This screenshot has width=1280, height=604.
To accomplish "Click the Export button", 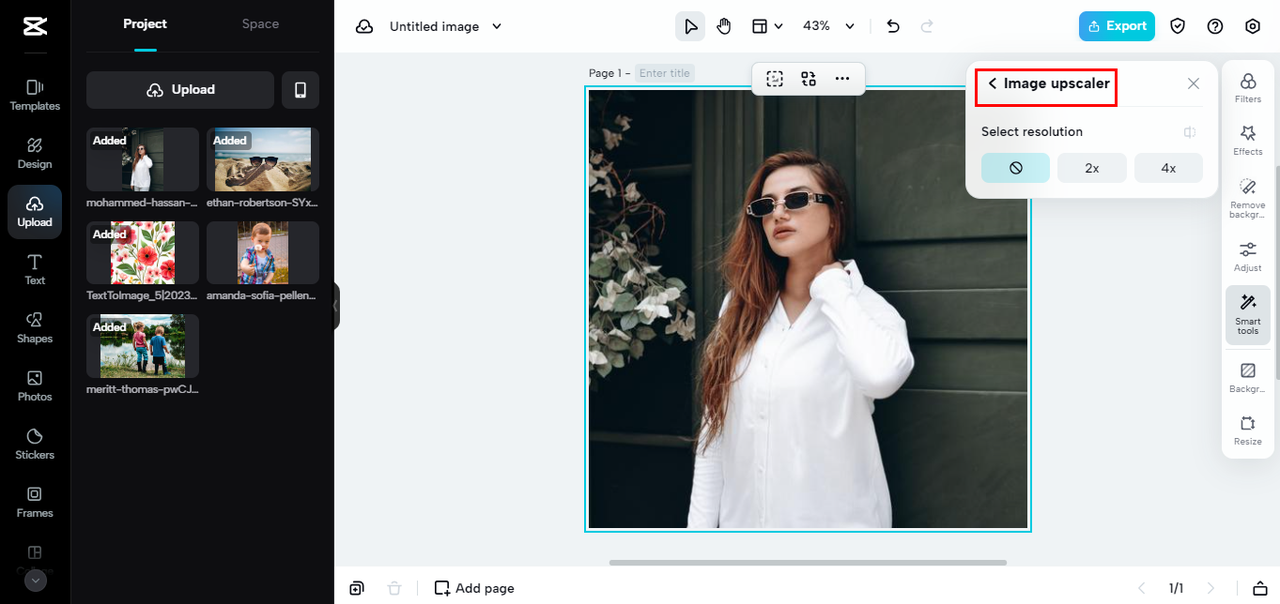I will [1117, 26].
